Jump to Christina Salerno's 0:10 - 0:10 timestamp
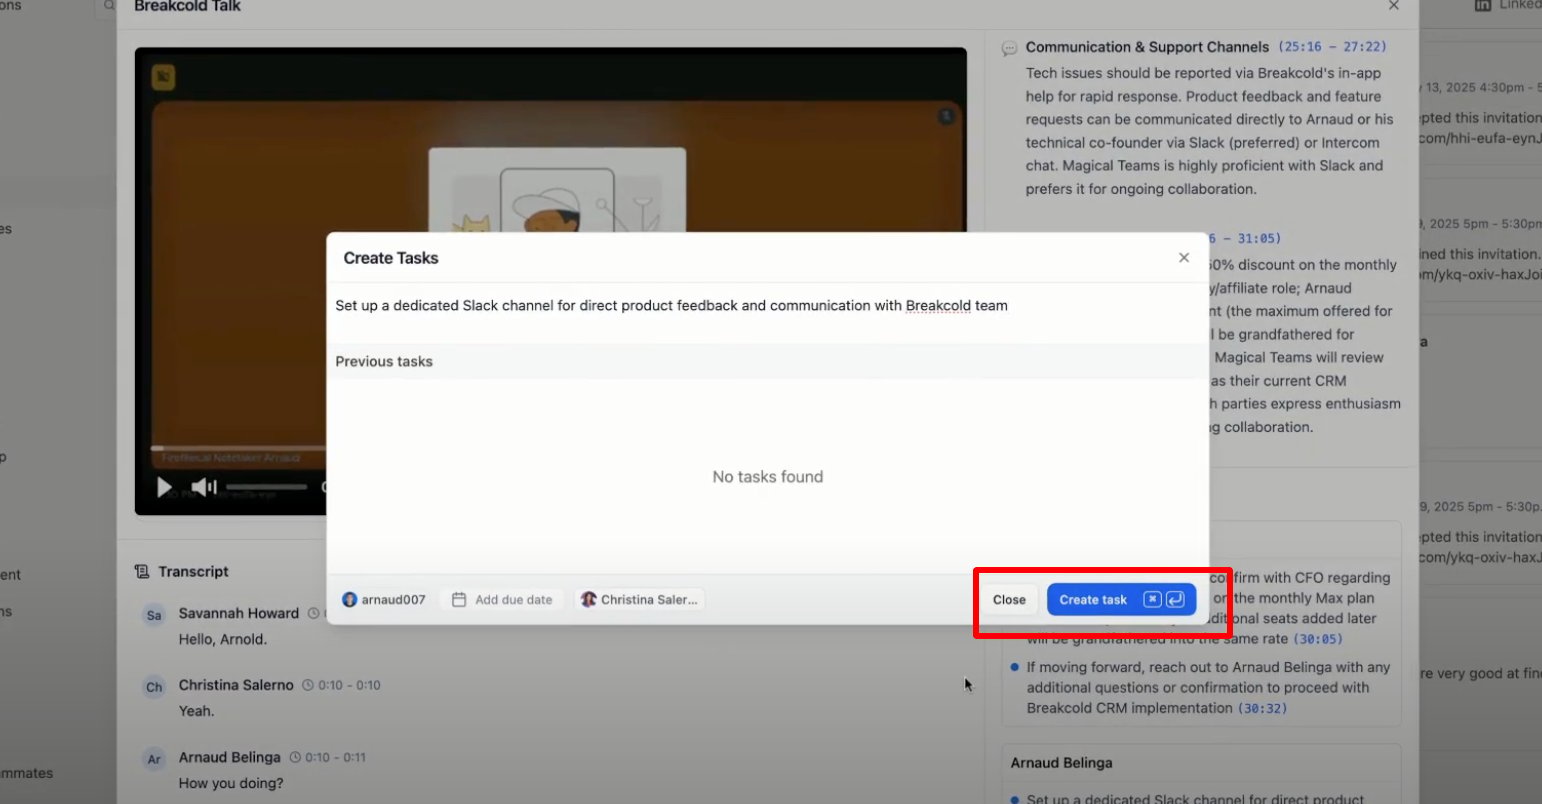The image size is (1542, 804). click(x=349, y=685)
